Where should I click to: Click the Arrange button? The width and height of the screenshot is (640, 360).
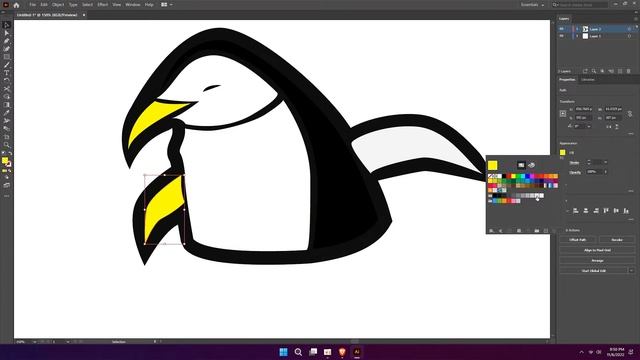[x=597, y=260]
